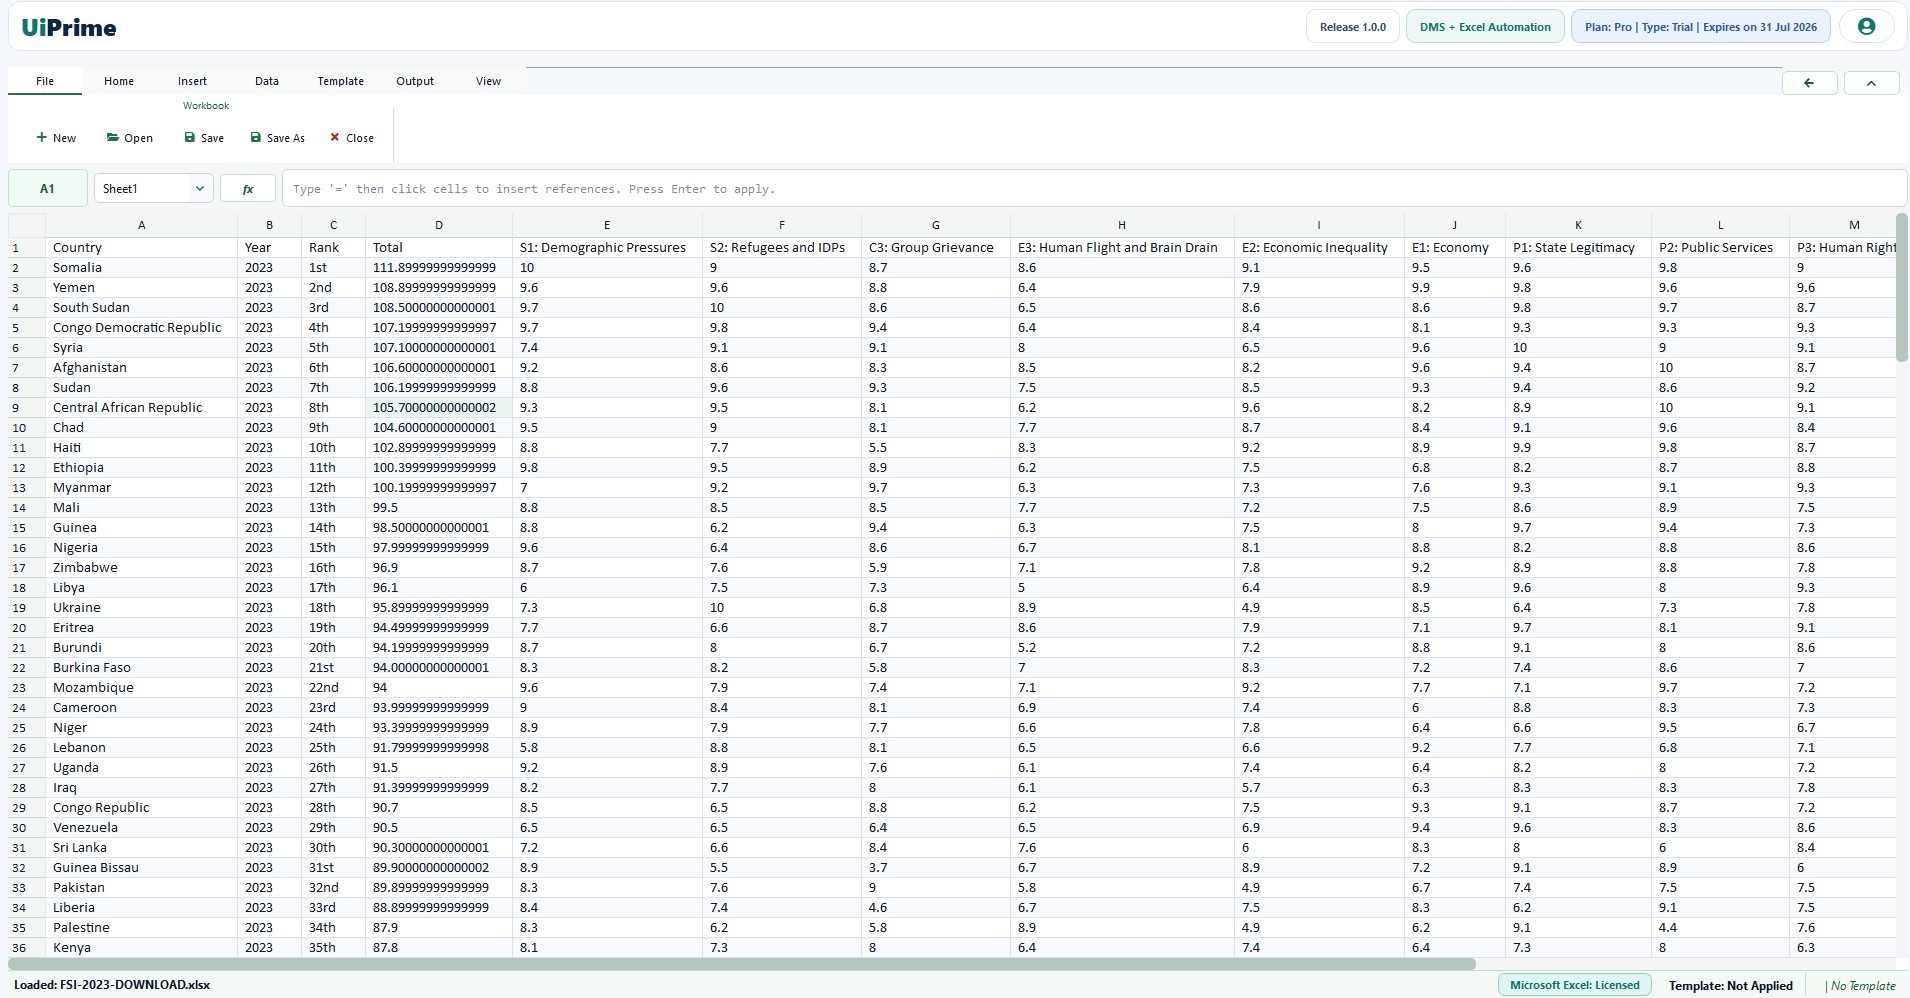Viewport: 1910px width, 998px height.
Task: Click the Plan Pro trial expiry badge
Action: 1700,27
